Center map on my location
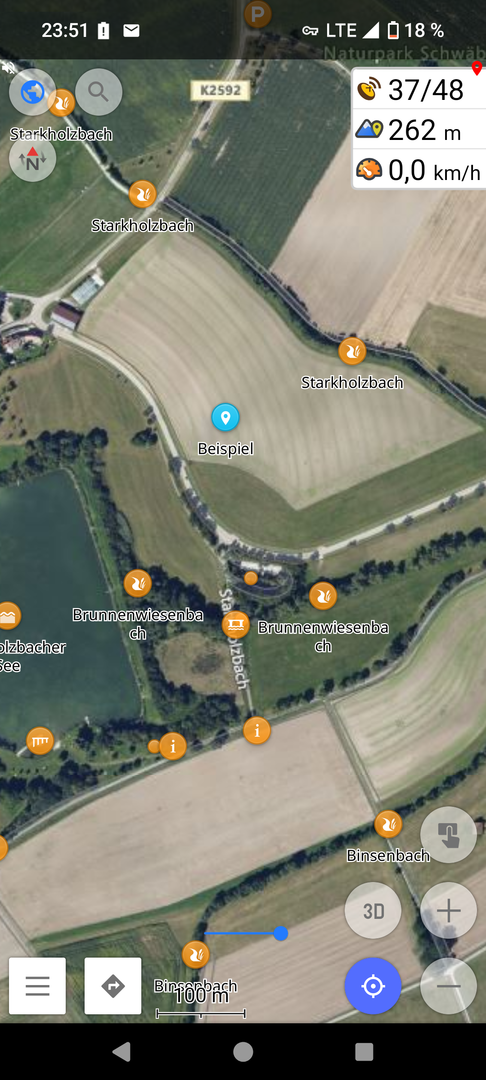 (373, 986)
